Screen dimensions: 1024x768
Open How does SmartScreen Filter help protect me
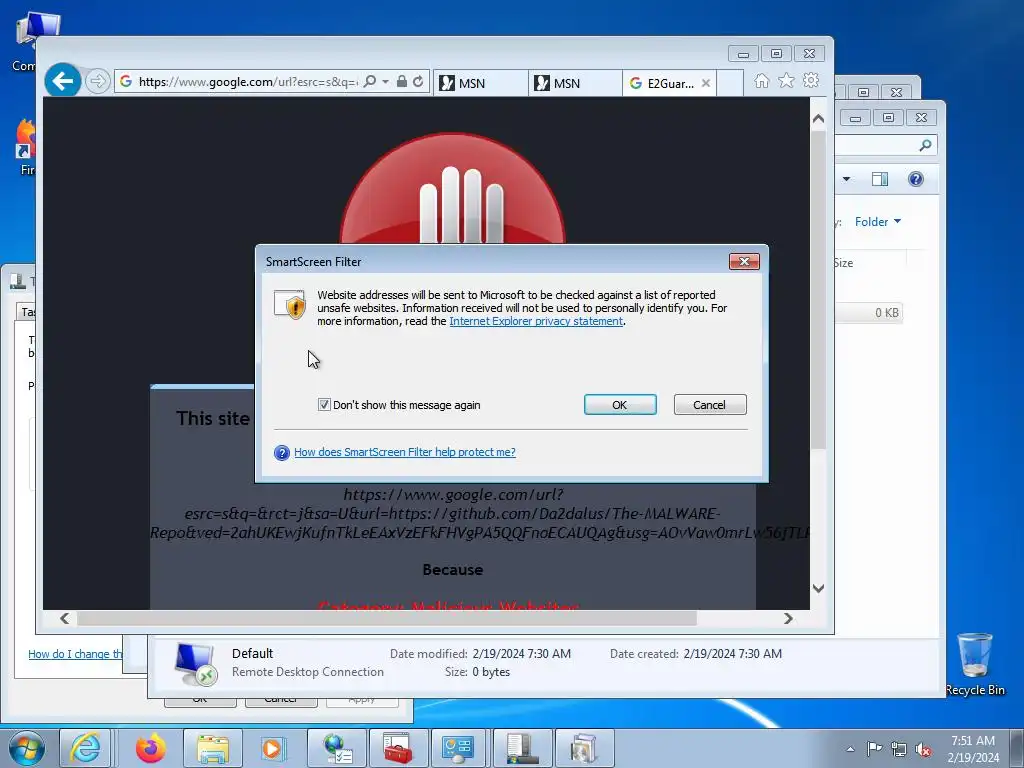point(405,452)
